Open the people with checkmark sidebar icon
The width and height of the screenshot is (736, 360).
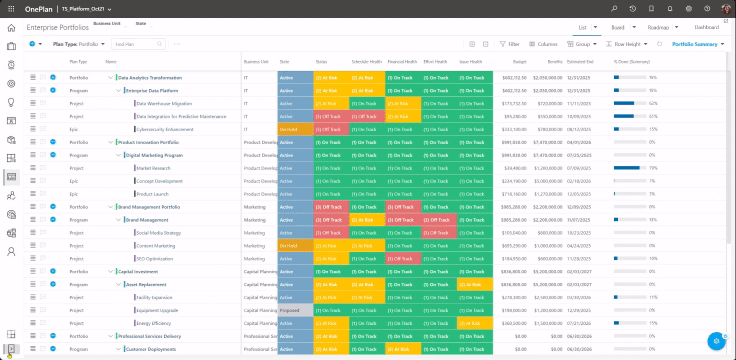[11, 196]
